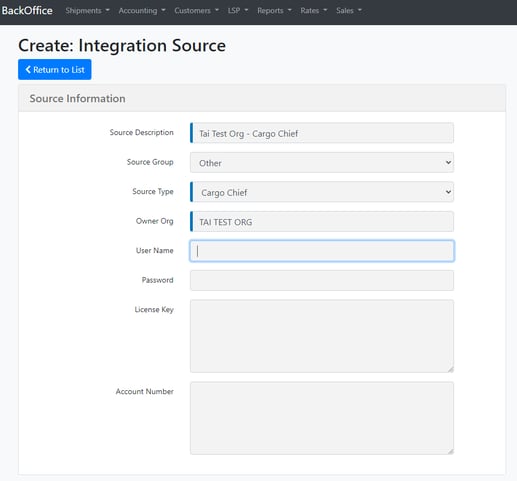Click the Return to List button

[55, 69]
